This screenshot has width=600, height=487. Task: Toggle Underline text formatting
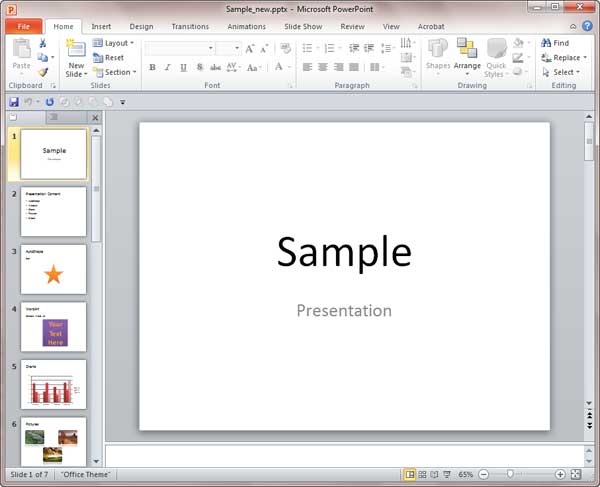[x=184, y=68]
